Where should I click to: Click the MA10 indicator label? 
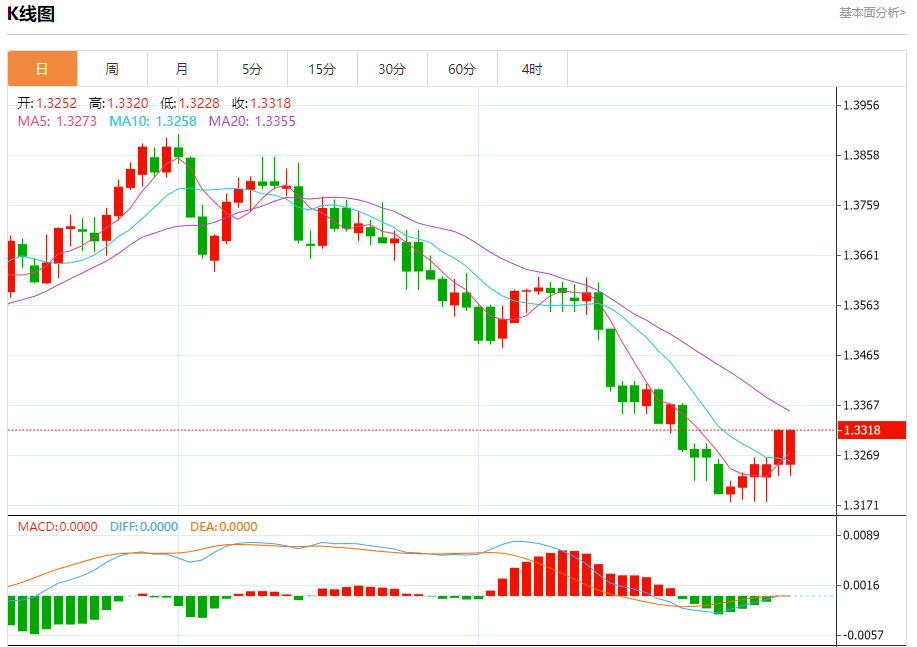(153, 121)
